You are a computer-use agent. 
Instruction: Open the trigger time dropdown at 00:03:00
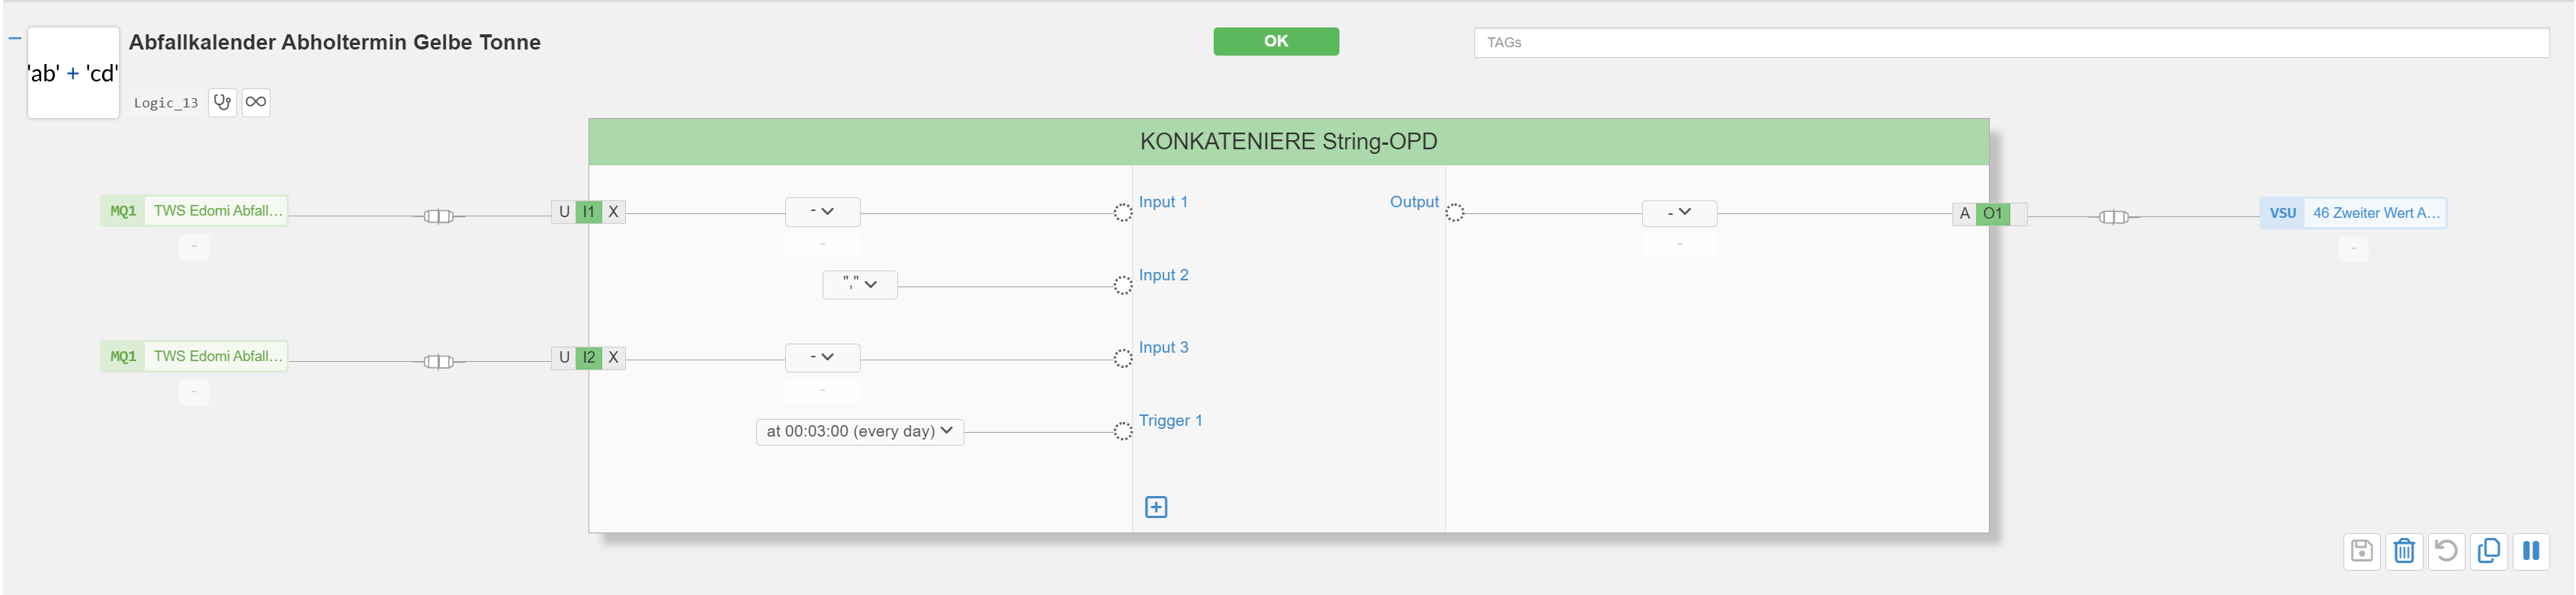click(860, 431)
